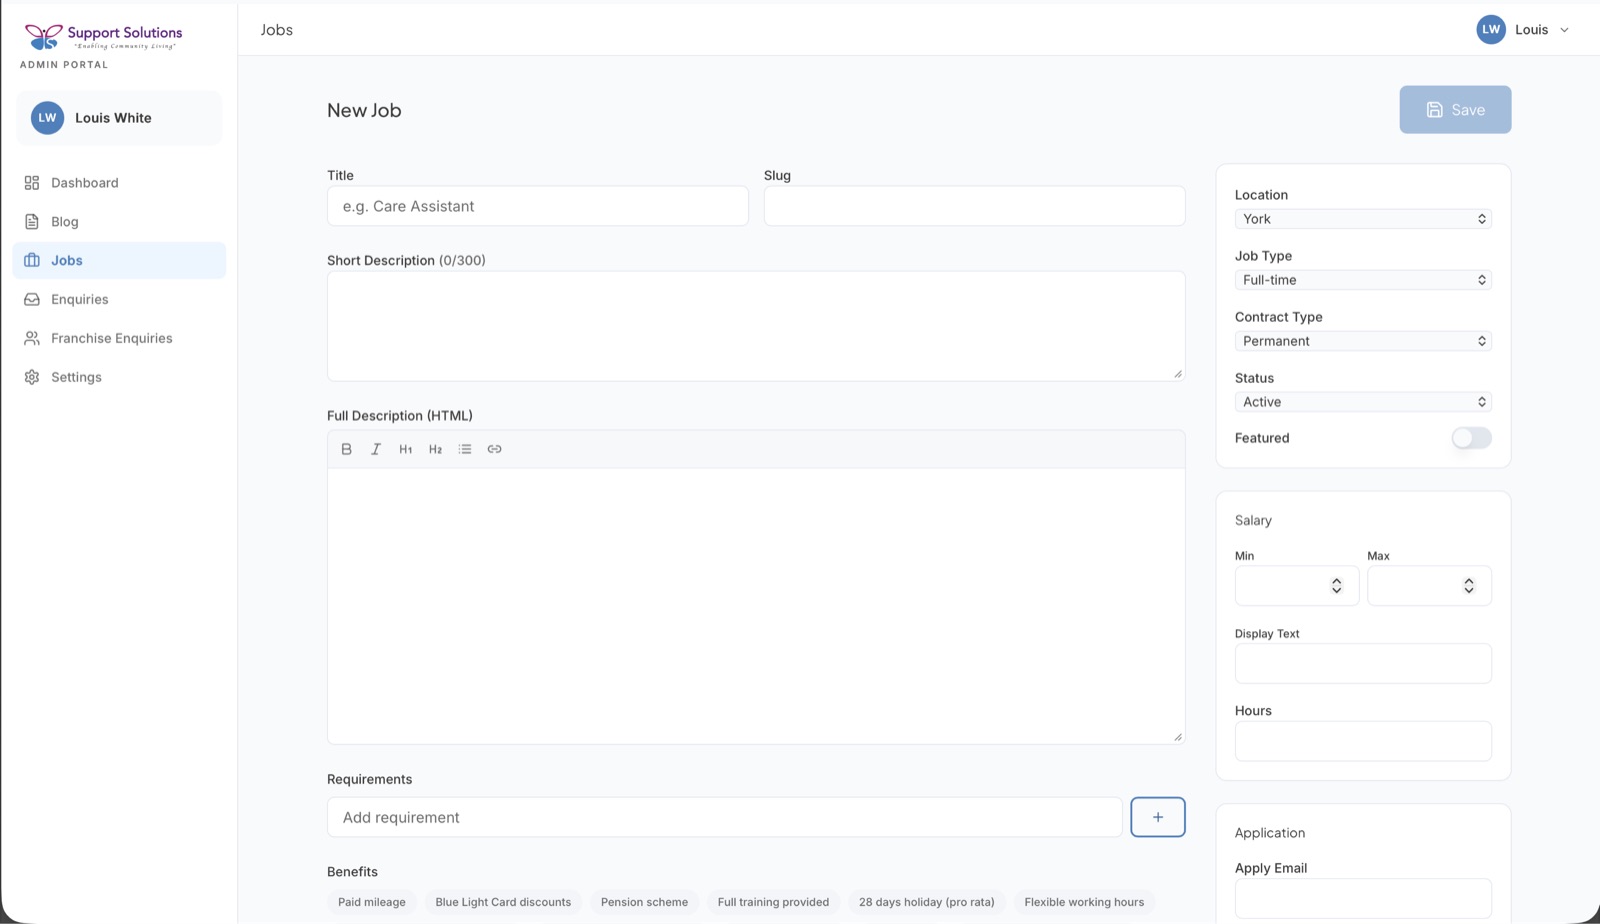
Task: Expand the Louis user menu chevron
Action: point(1564,30)
